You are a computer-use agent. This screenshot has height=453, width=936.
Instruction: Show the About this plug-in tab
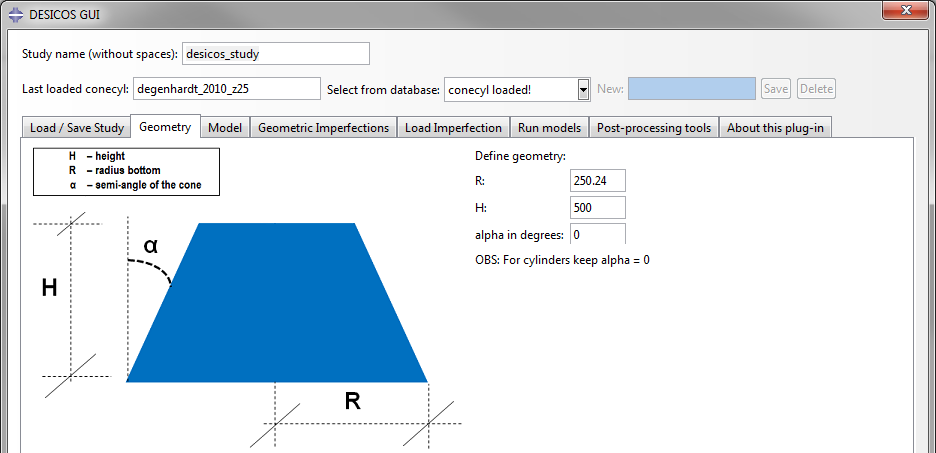(775, 128)
